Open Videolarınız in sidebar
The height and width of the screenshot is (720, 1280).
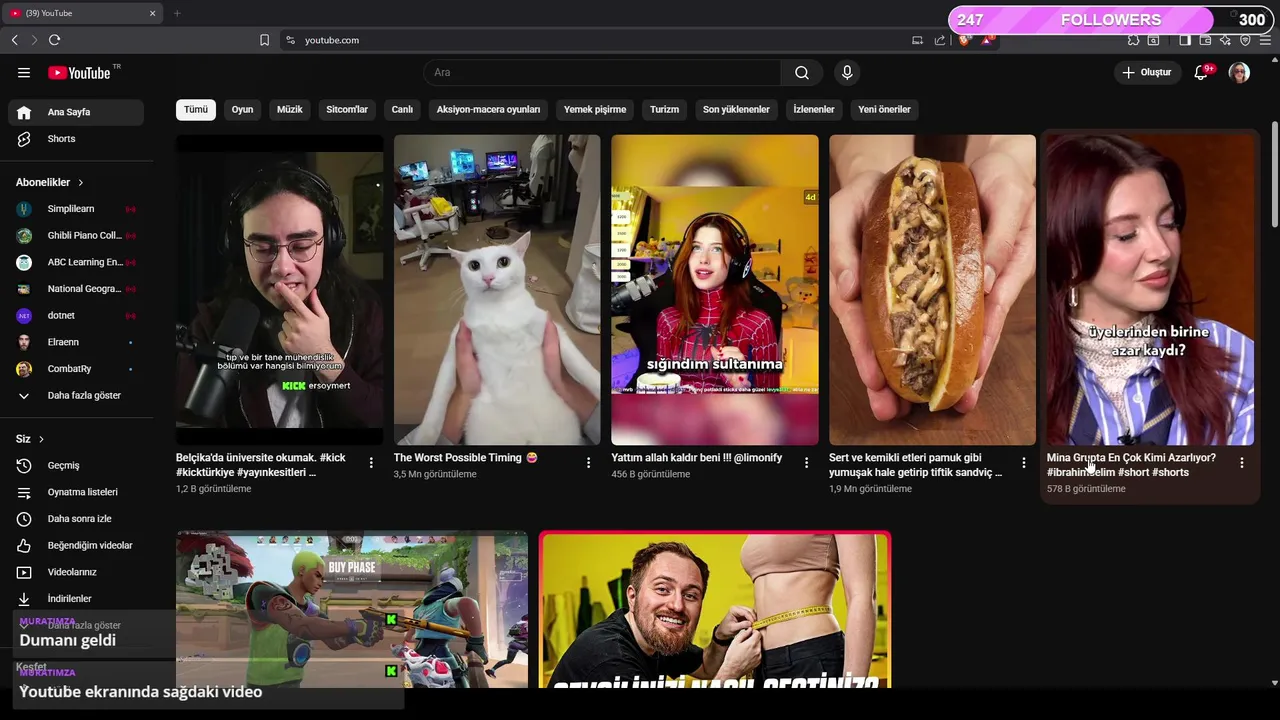(x=76, y=572)
